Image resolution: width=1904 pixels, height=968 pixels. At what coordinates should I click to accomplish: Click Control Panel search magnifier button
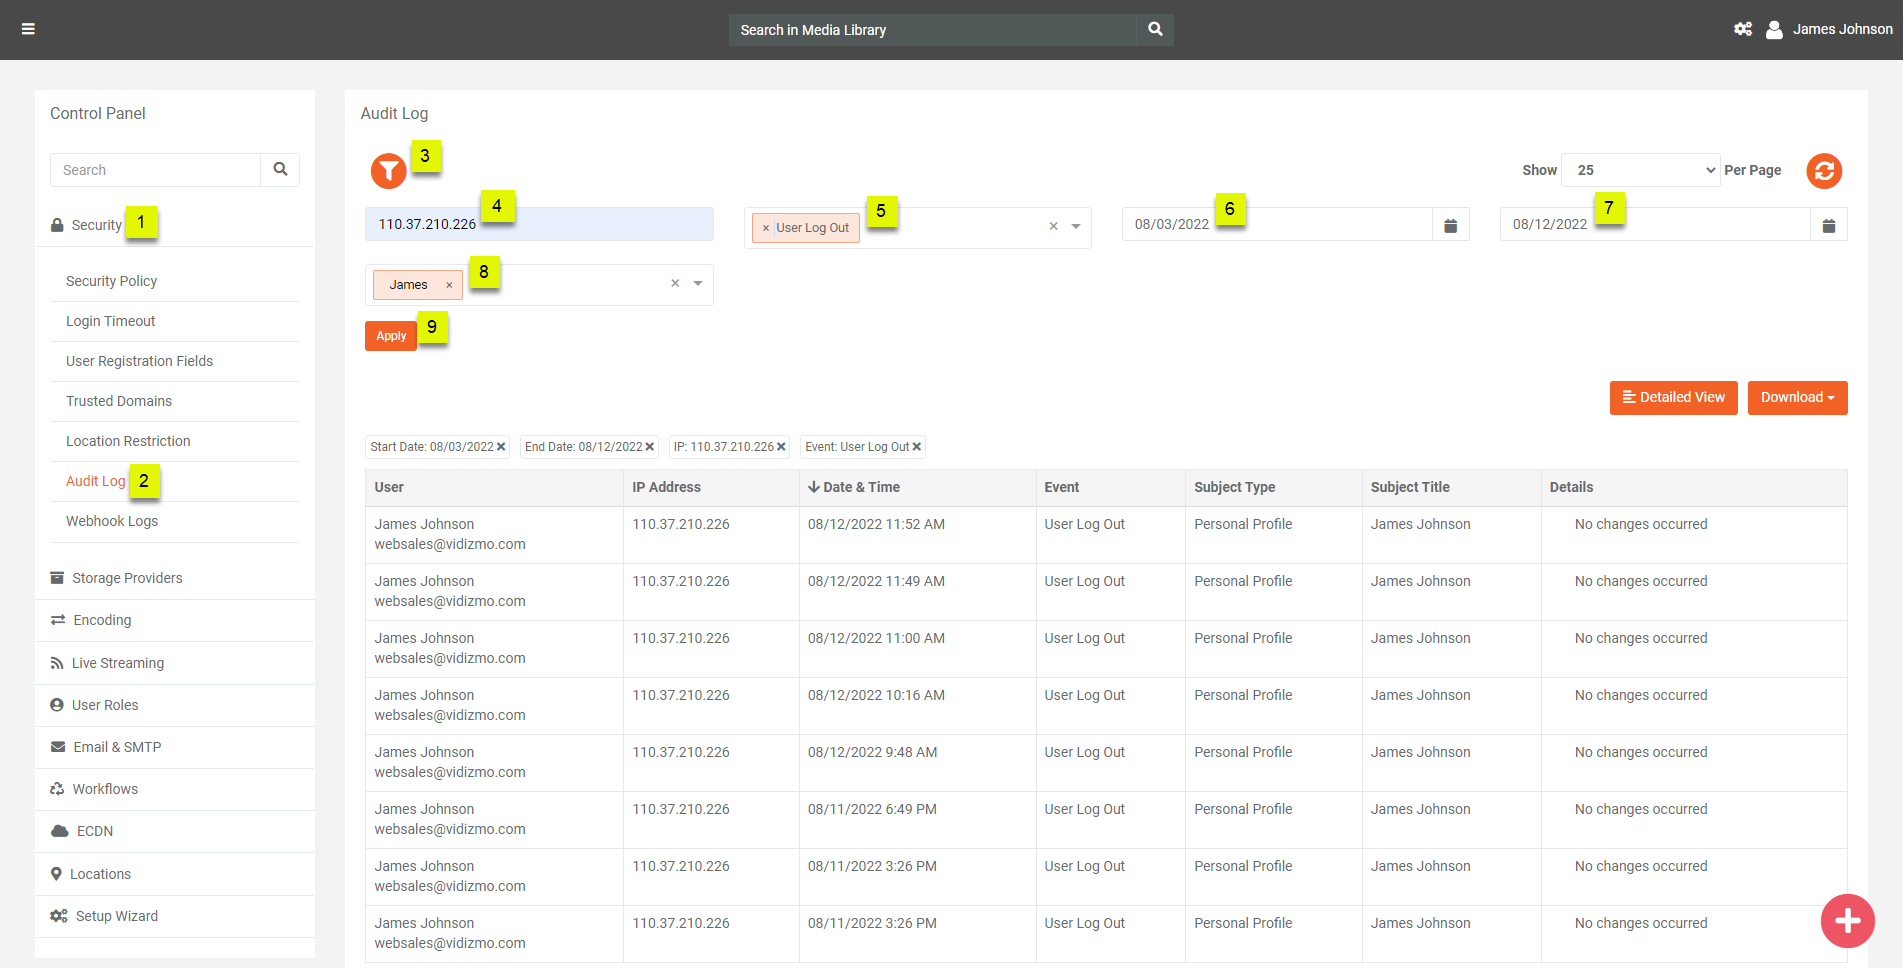(280, 170)
